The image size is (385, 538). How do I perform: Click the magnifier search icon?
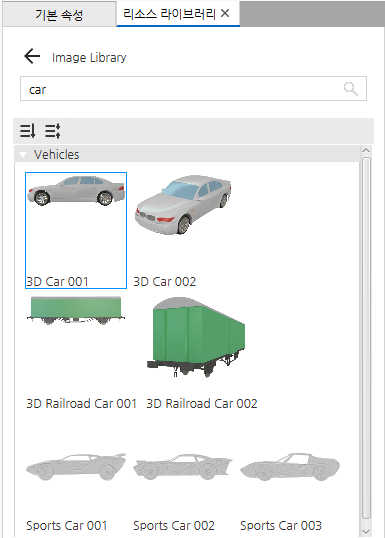pos(350,89)
